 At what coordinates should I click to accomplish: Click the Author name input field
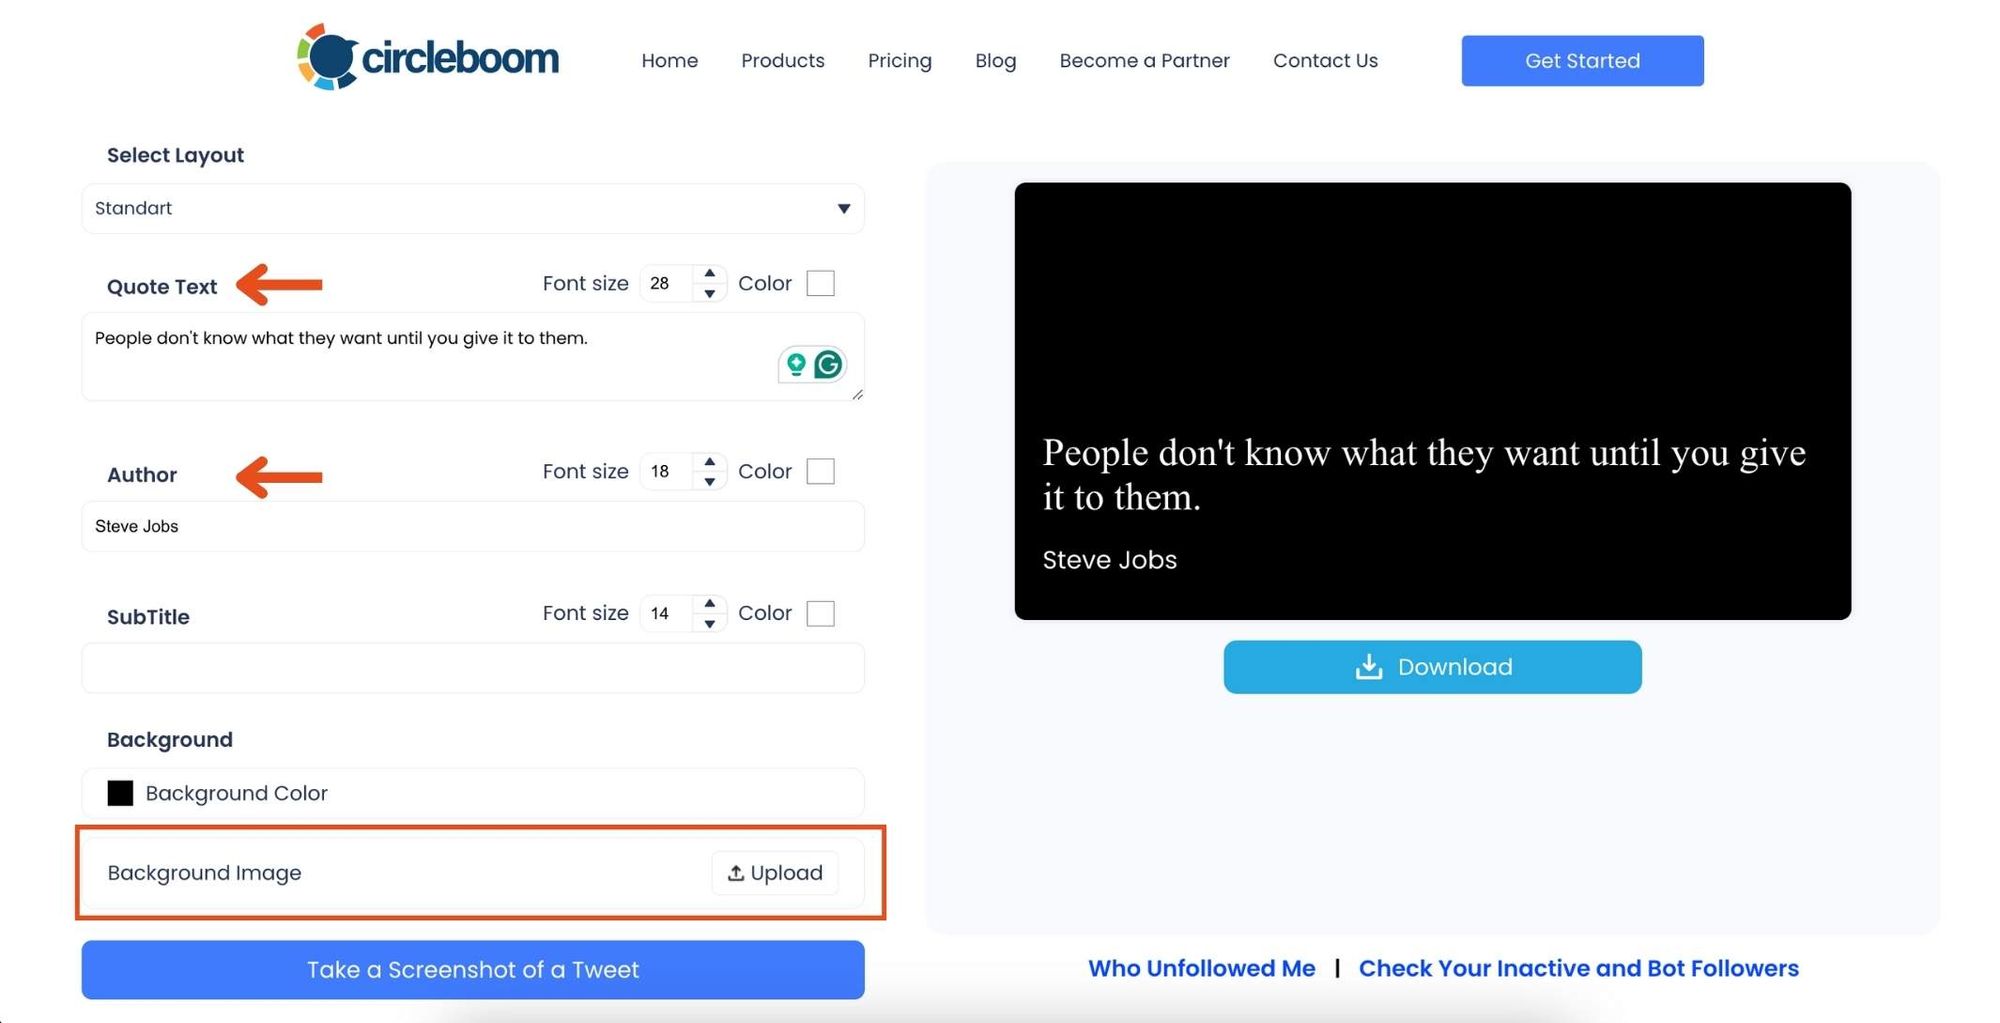tap(473, 526)
